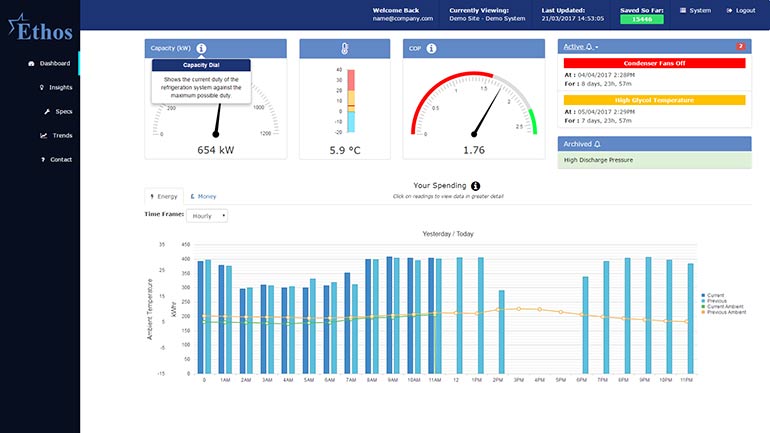The height and width of the screenshot is (433, 770).
Task: Open the System menu in header
Action: coord(695,10)
